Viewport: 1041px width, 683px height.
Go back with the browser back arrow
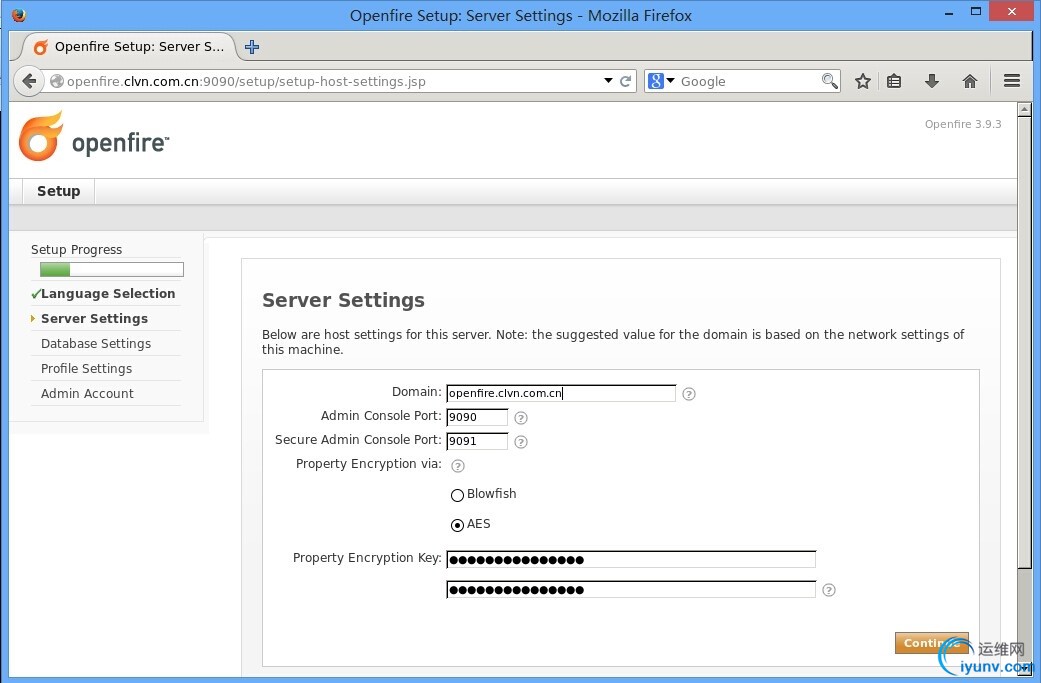[x=29, y=81]
